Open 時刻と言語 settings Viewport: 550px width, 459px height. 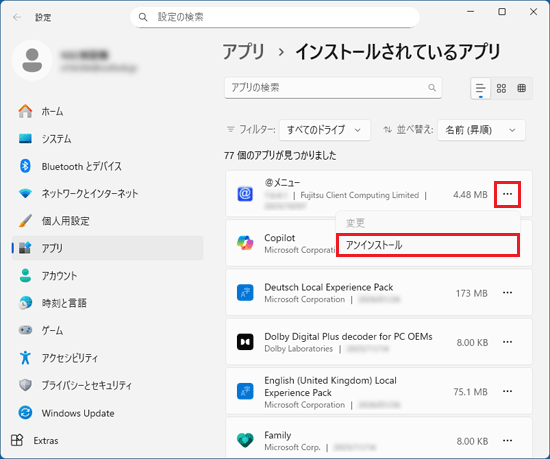[x=107, y=303]
